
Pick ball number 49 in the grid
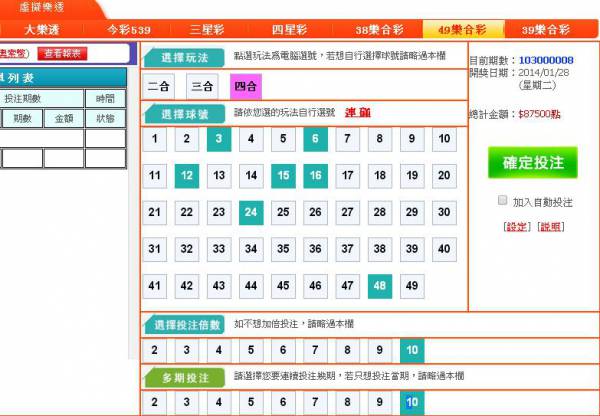coord(411,286)
